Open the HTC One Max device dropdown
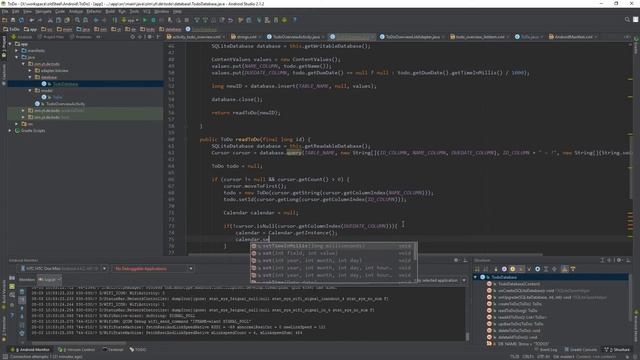This screenshot has height=360, width=640. [64, 269]
